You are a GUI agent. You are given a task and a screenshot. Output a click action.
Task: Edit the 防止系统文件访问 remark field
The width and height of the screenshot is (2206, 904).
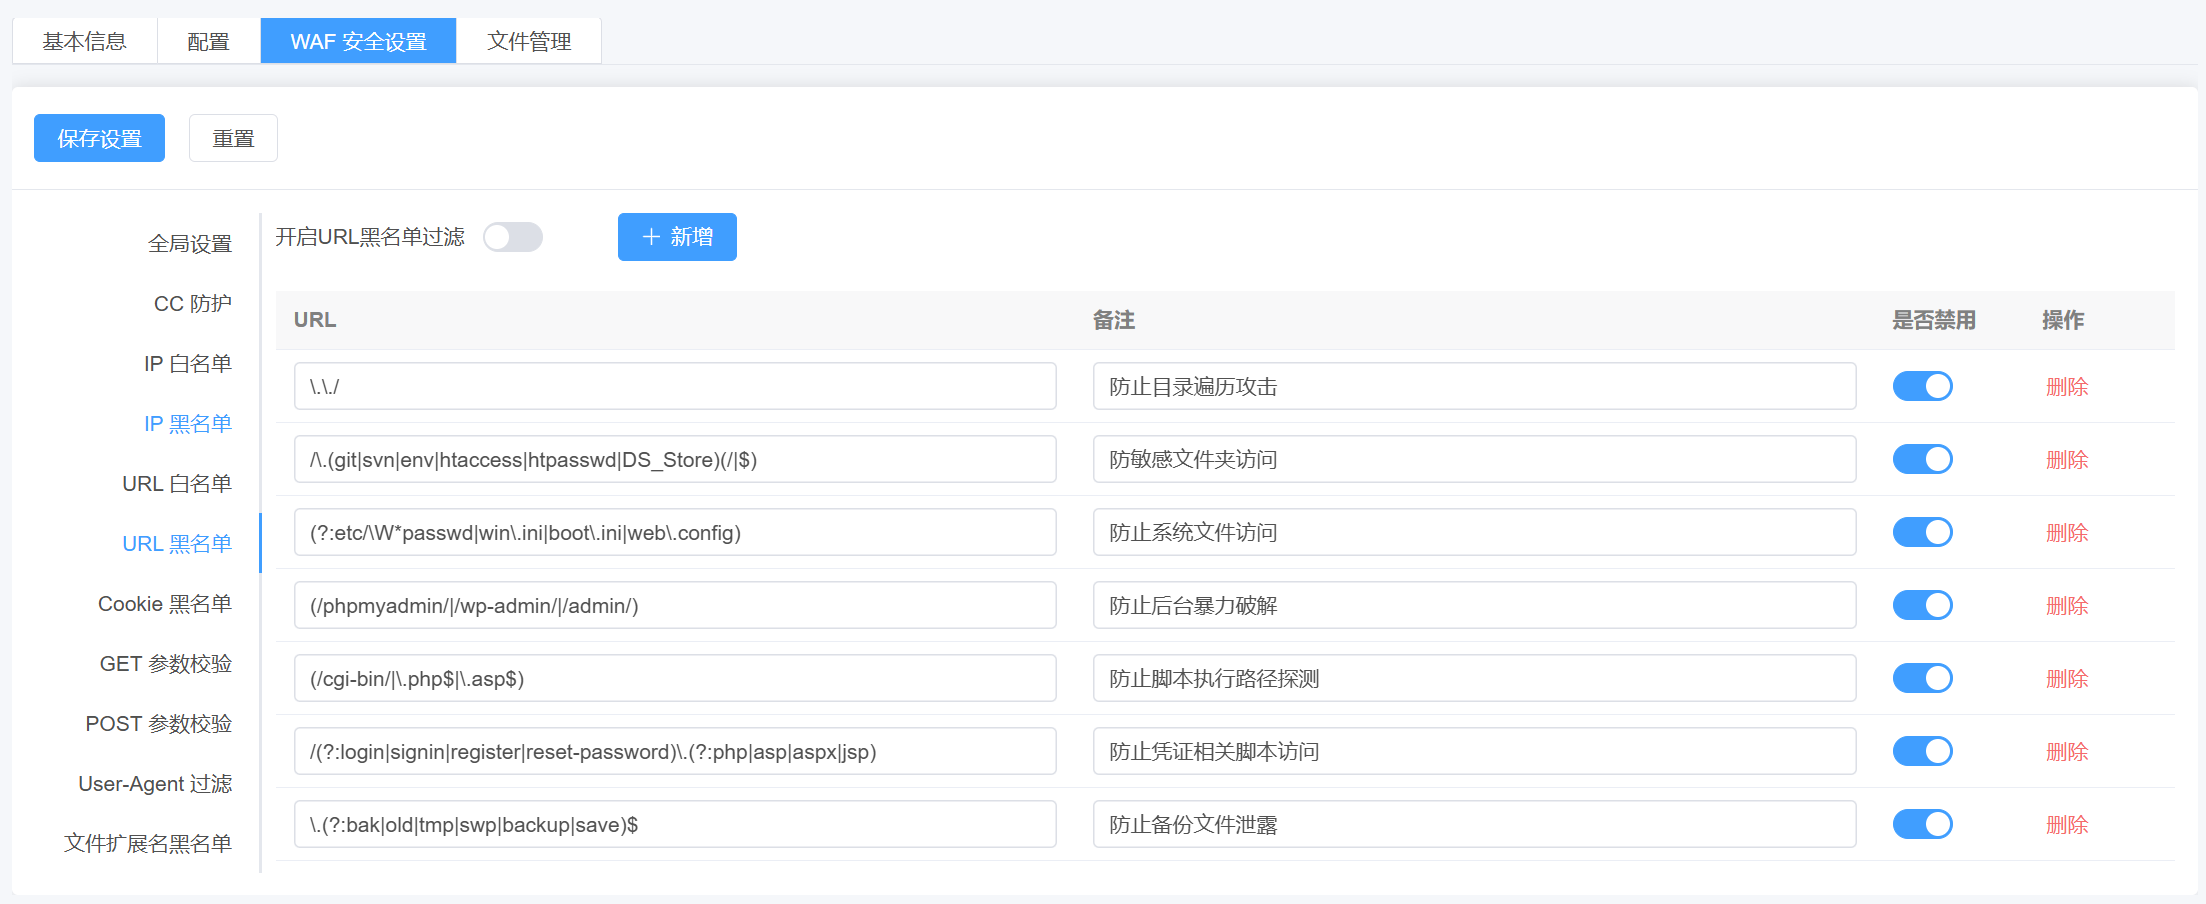pos(1475,532)
